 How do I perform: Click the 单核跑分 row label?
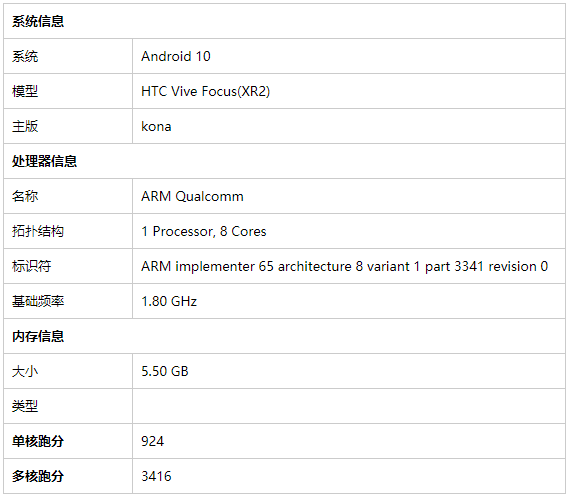coord(38,441)
